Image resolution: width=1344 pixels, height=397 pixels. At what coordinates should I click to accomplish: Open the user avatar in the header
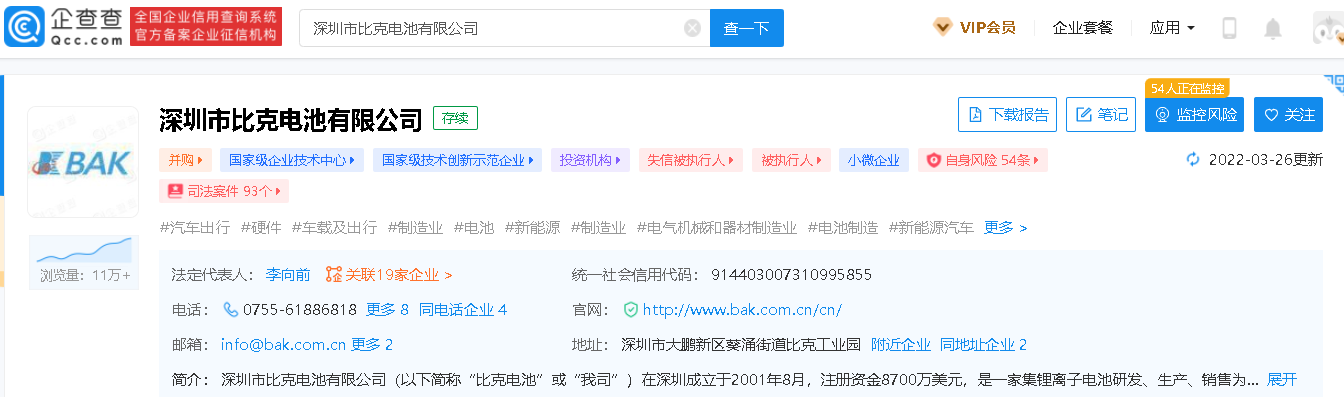(x=1328, y=28)
